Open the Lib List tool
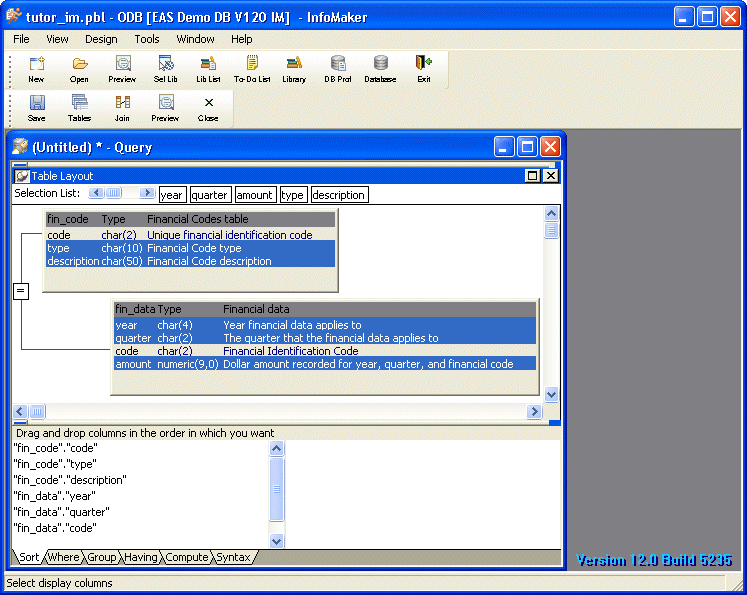Image resolution: width=747 pixels, height=595 pixels. click(208, 69)
